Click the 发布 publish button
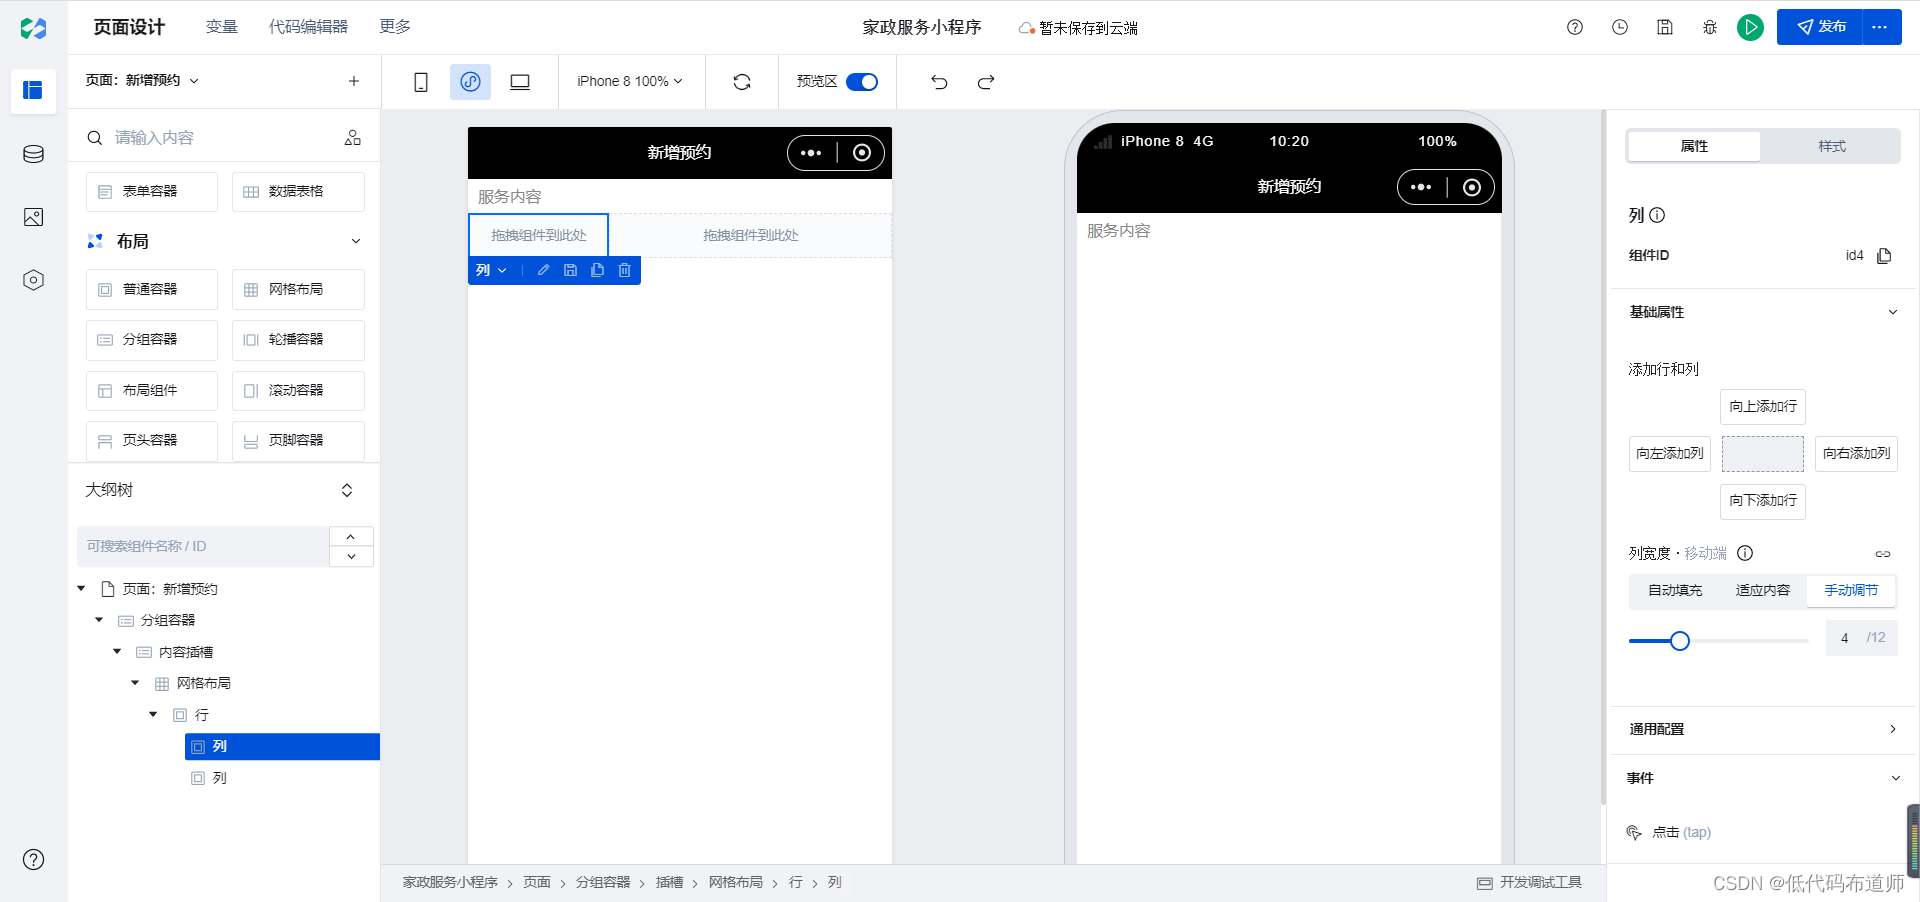The width and height of the screenshot is (1920, 902). [1820, 27]
